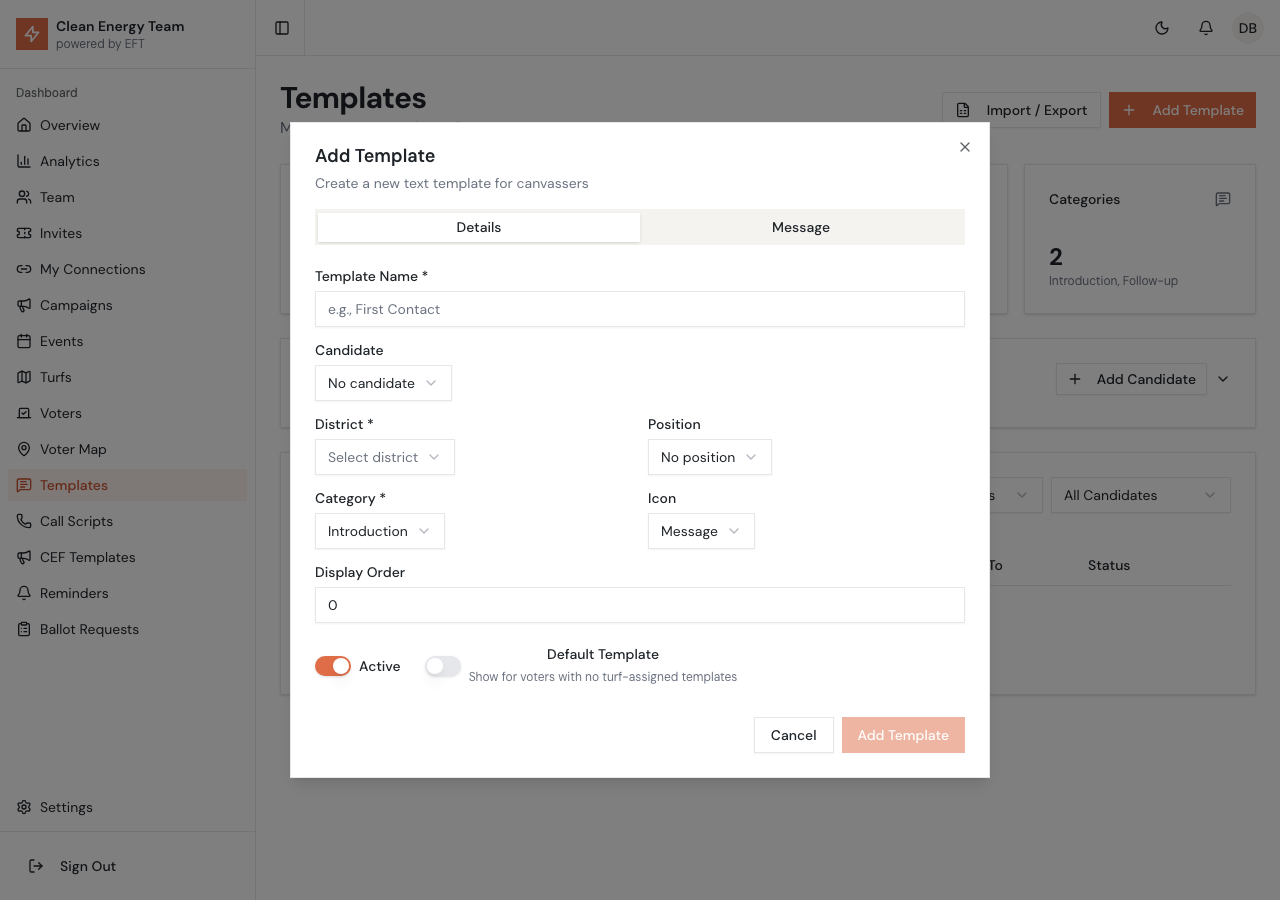Viewport: 1280px width, 900px height.
Task: Expand the Select district dropdown
Action: 384,457
